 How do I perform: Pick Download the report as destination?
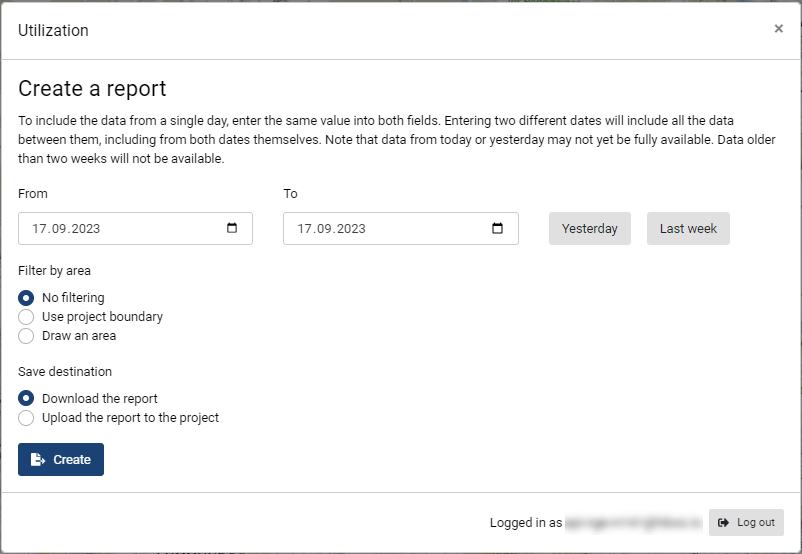[x=26, y=399]
